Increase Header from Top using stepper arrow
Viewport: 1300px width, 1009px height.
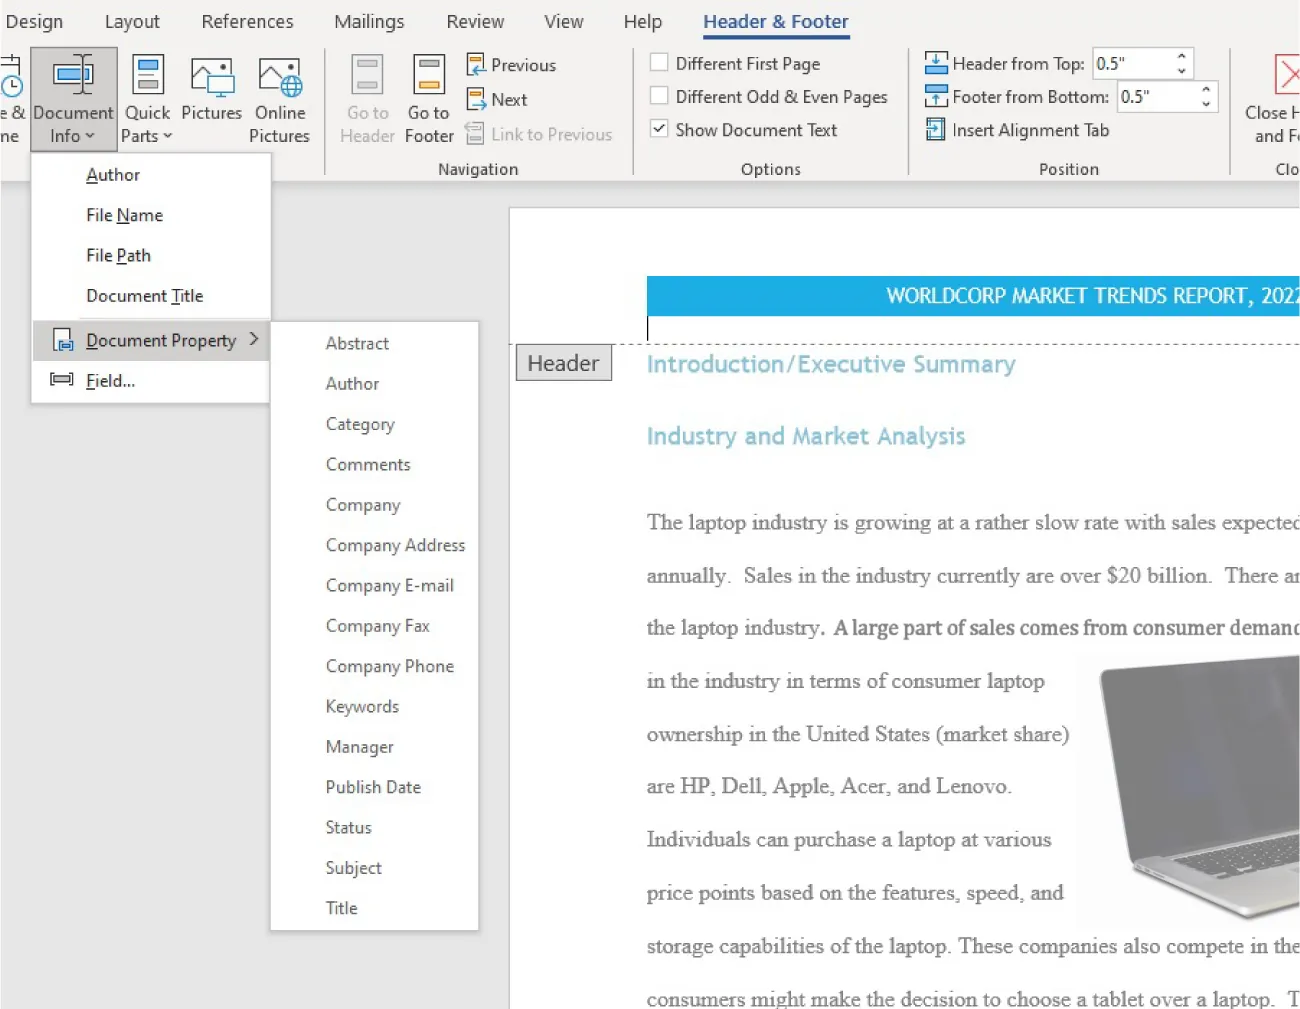[1182, 56]
